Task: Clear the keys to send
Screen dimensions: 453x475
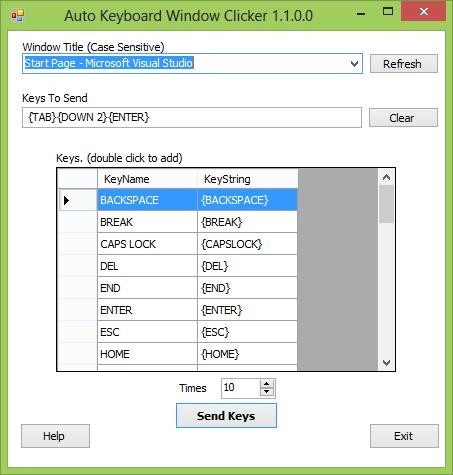Action: [x=403, y=118]
